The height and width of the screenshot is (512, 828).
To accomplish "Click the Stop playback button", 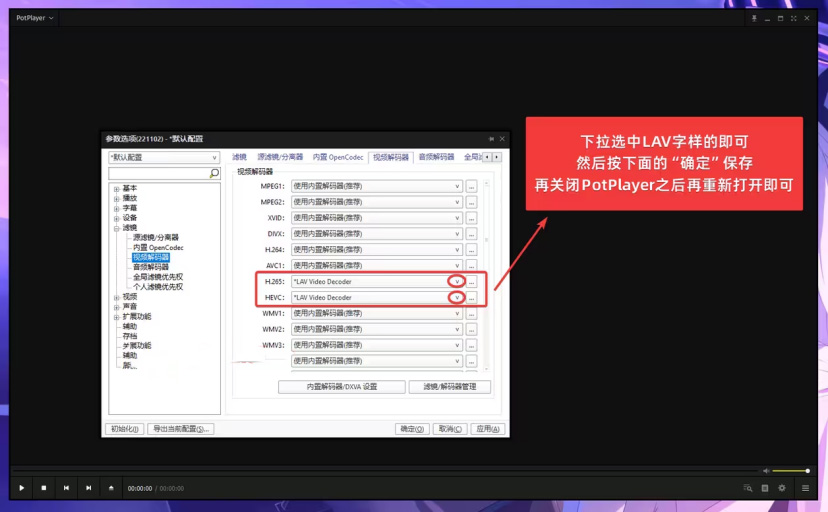I will pos(44,488).
